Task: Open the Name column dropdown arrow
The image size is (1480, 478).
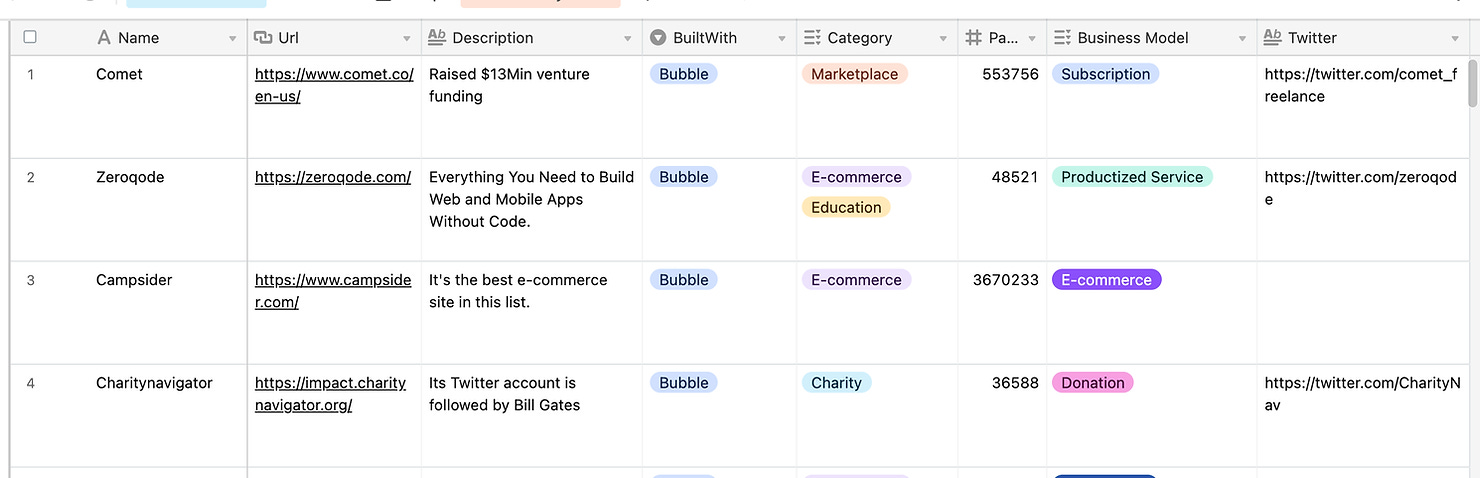Action: tap(232, 39)
